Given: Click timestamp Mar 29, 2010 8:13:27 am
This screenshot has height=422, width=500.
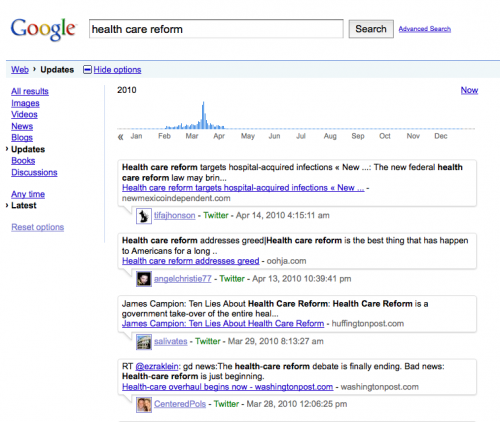Looking at the screenshot, I should 276,341.
